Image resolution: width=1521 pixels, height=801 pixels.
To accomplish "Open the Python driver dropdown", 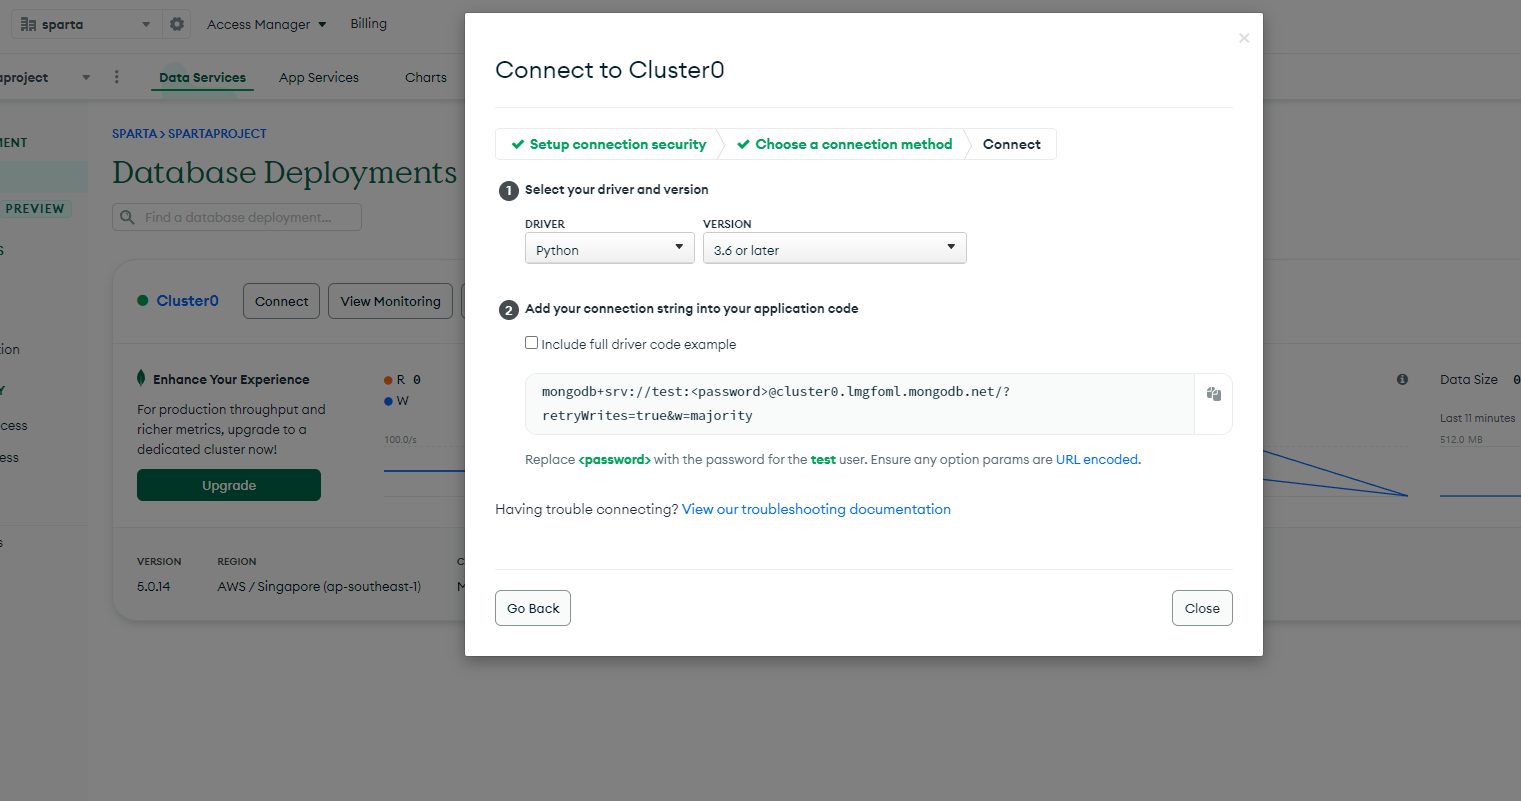I will (x=610, y=249).
